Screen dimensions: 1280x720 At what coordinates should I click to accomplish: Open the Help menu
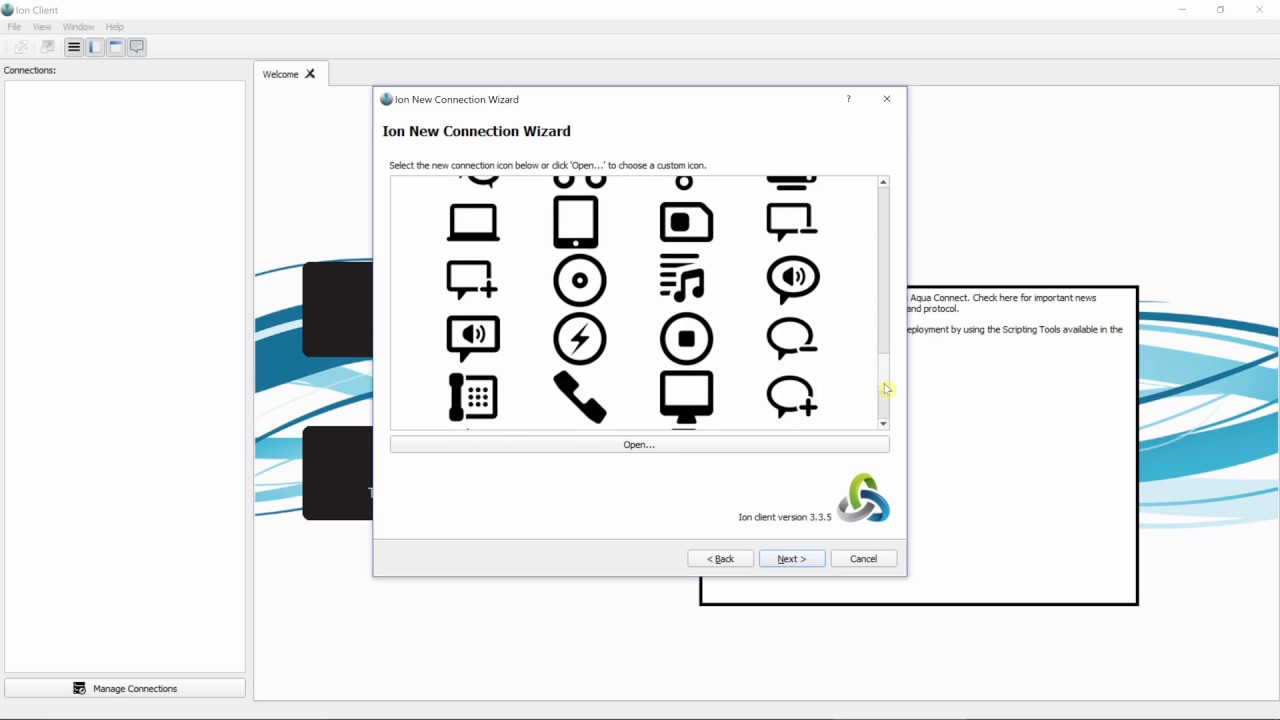(x=115, y=27)
